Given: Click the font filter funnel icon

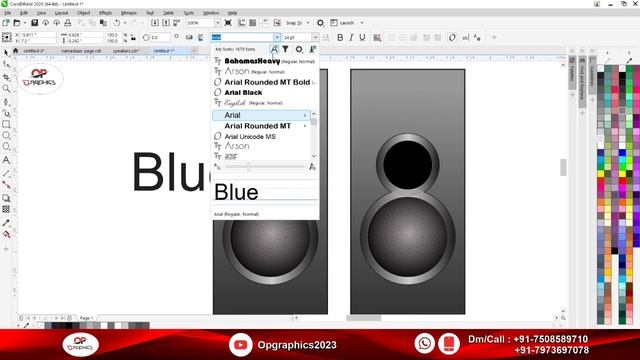Looking at the screenshot, I should pyautogui.click(x=286, y=49).
